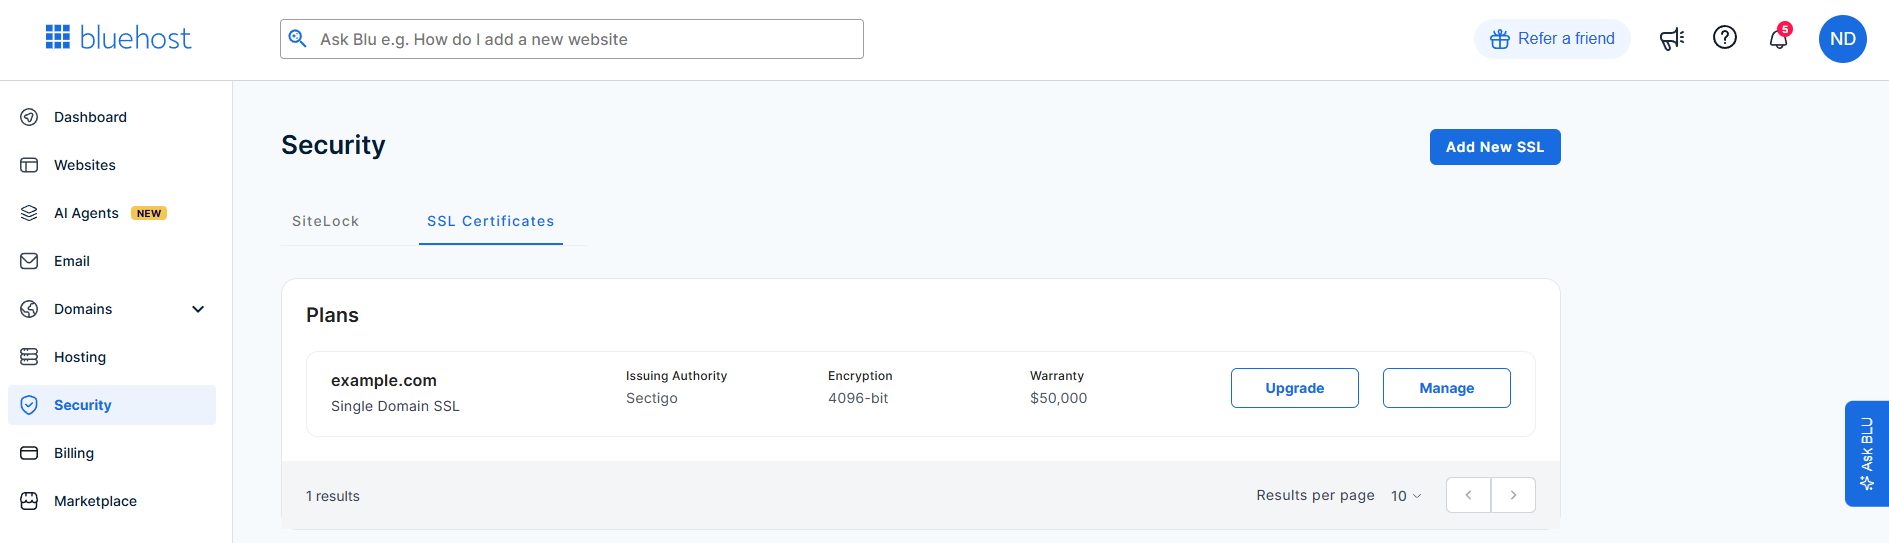Click the Bluehost logo
1889x543 pixels.
pyautogui.click(x=118, y=38)
